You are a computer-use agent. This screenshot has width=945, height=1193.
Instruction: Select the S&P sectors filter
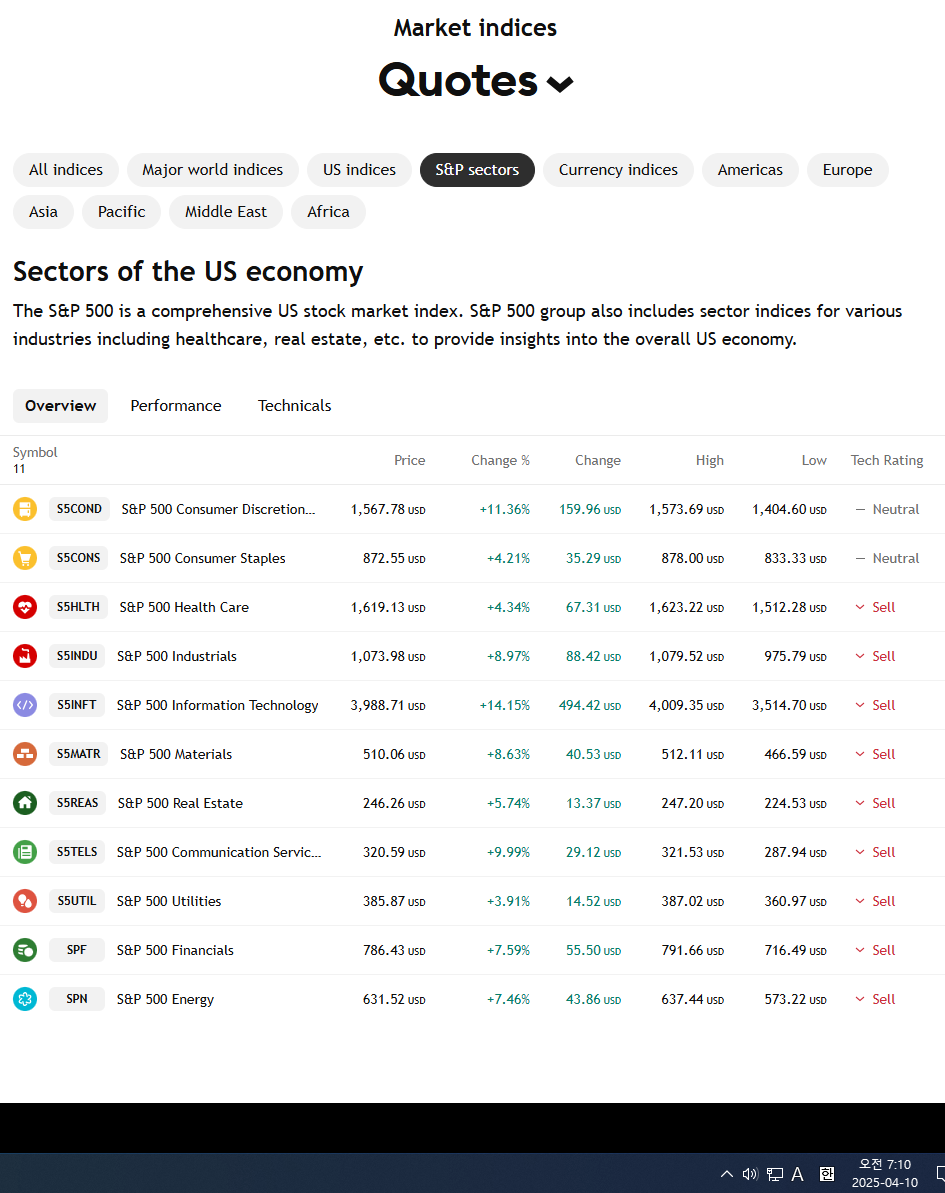tap(477, 170)
